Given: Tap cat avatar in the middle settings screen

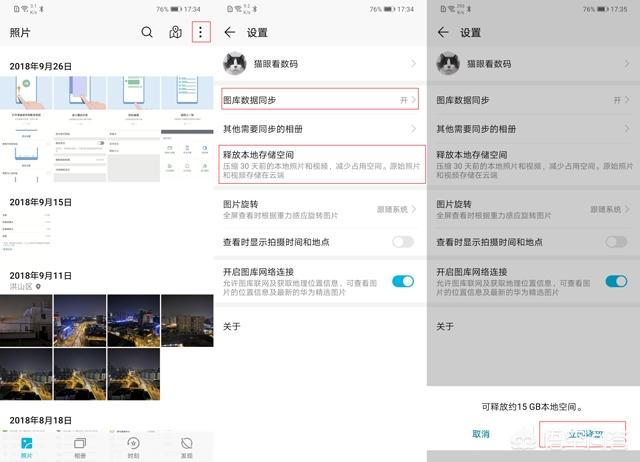Looking at the screenshot, I should pyautogui.click(x=236, y=64).
